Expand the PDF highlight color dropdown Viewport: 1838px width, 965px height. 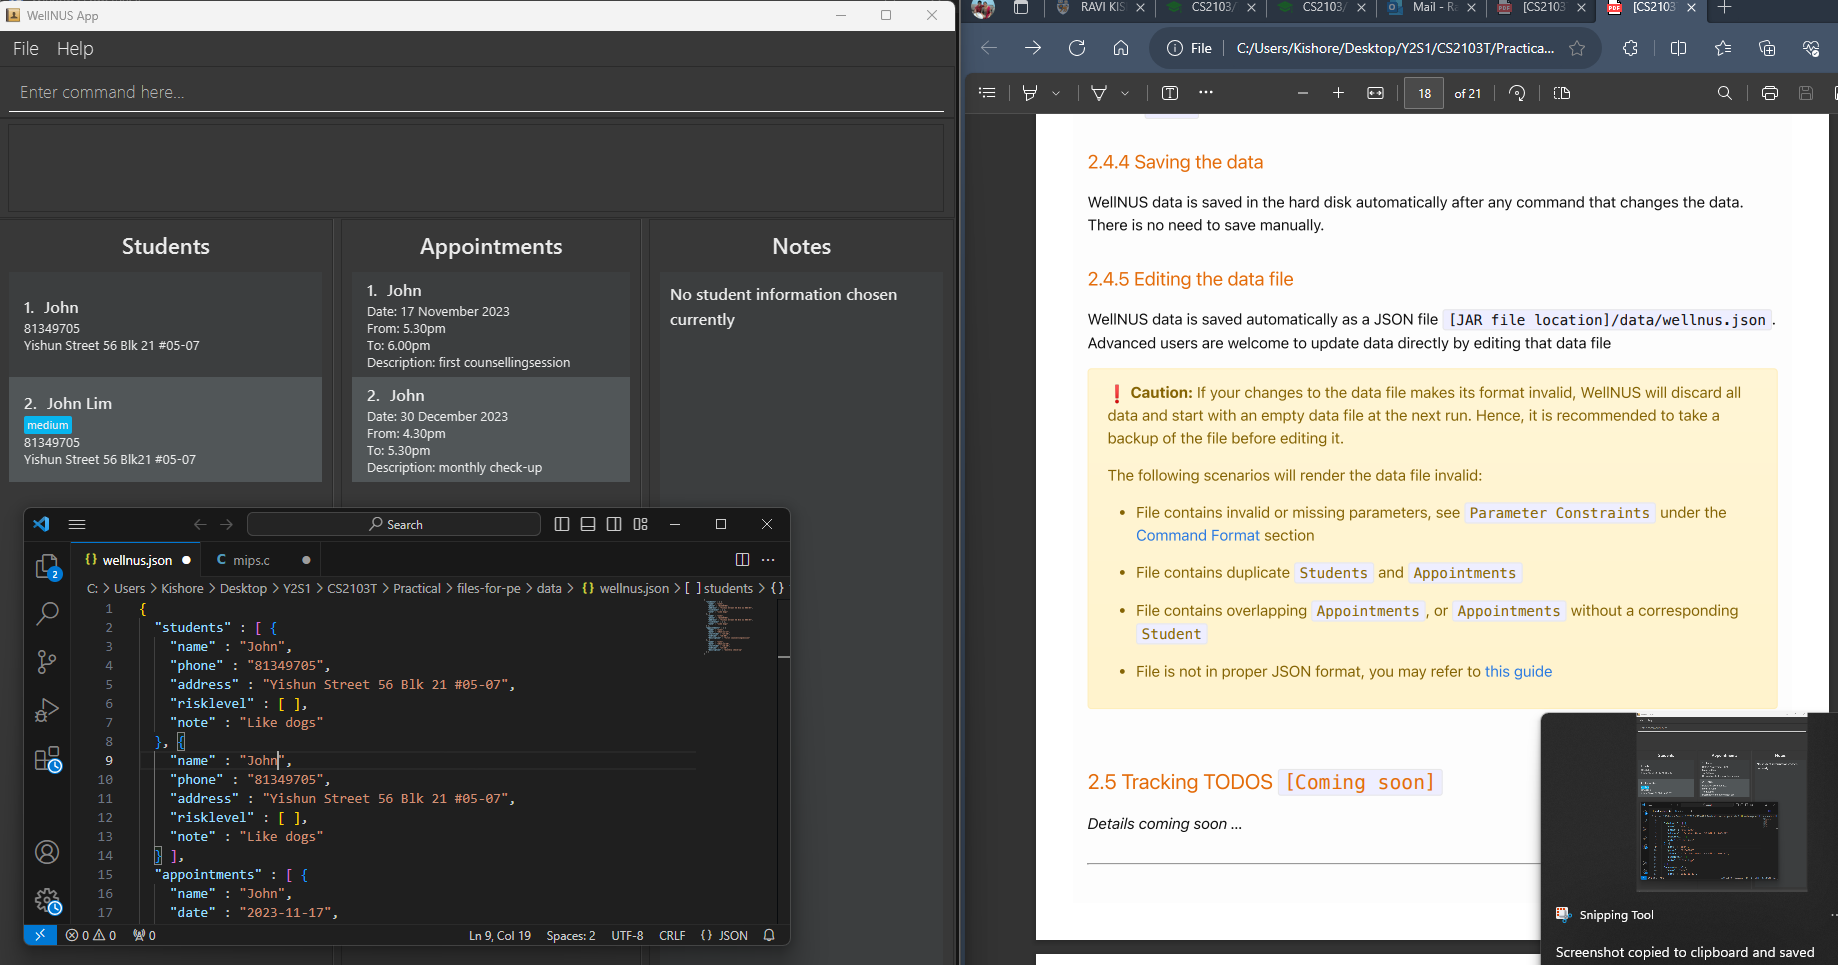[x=1056, y=93]
